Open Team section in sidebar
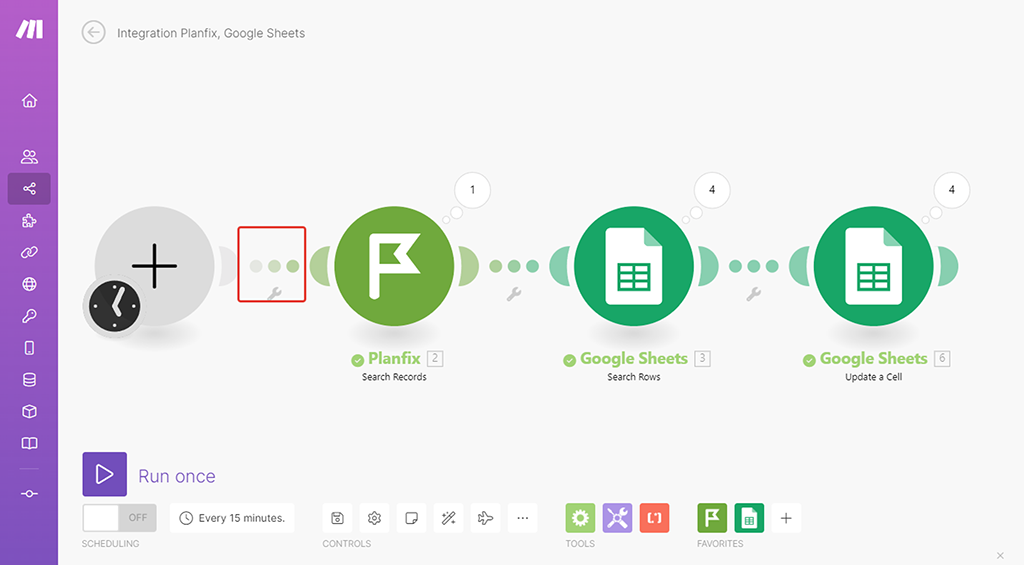This screenshot has width=1024, height=565. (29, 157)
